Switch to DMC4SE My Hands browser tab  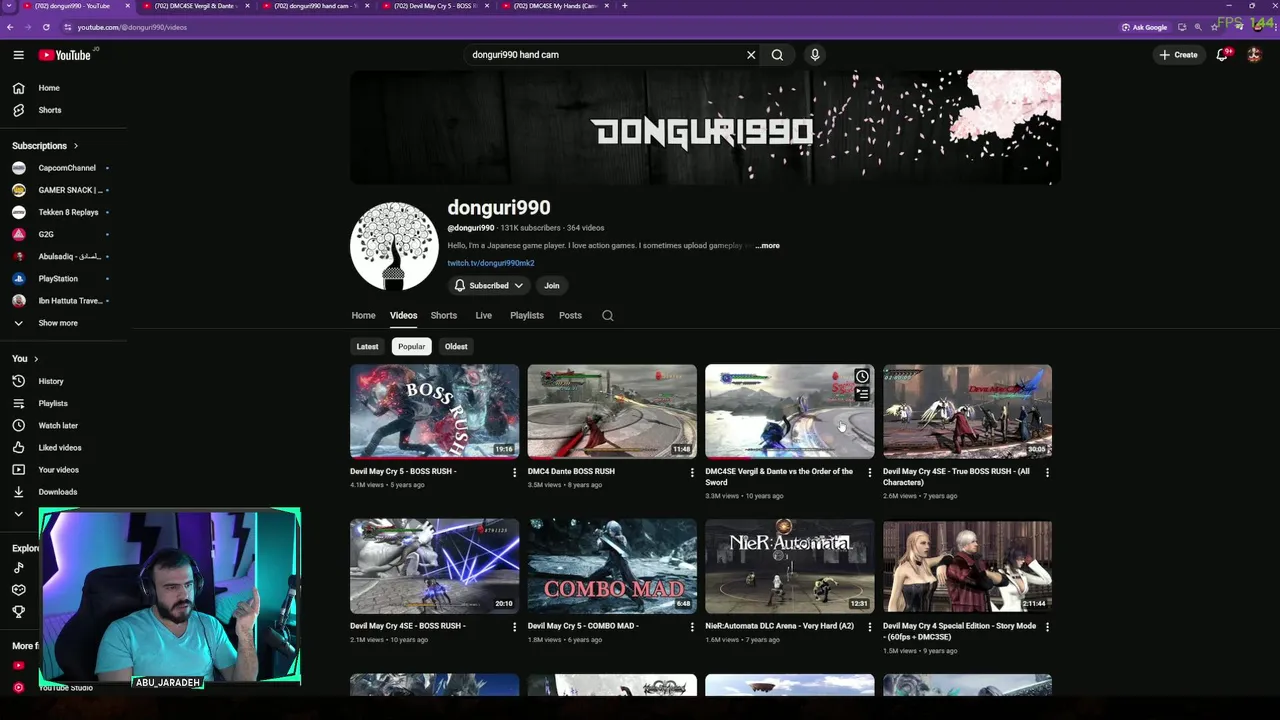click(x=555, y=6)
